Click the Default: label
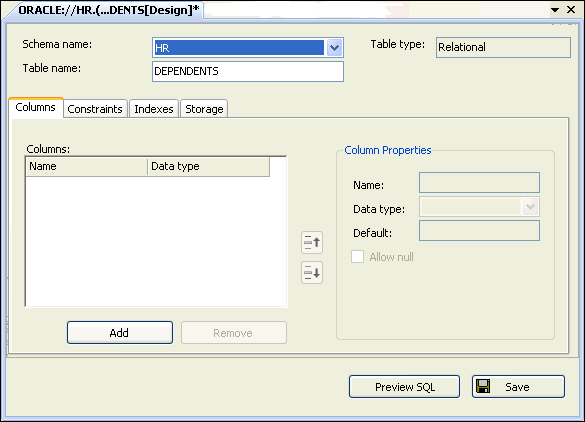 (x=372, y=233)
